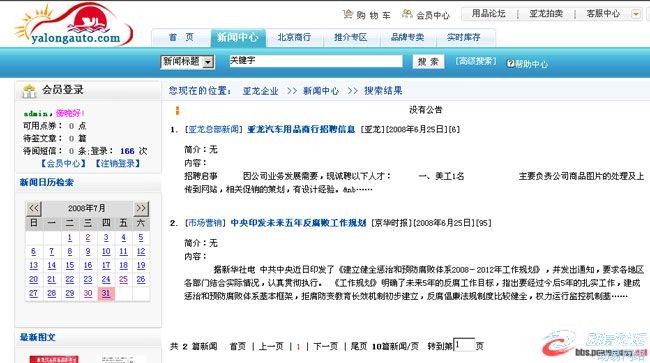Image resolution: width=650 pixels, height=363 pixels.
Task: Open the [市场营销] category link
Action: pyautogui.click(x=205, y=223)
